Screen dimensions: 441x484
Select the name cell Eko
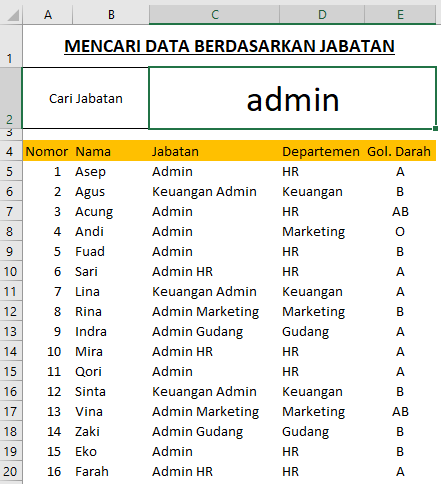111,451
